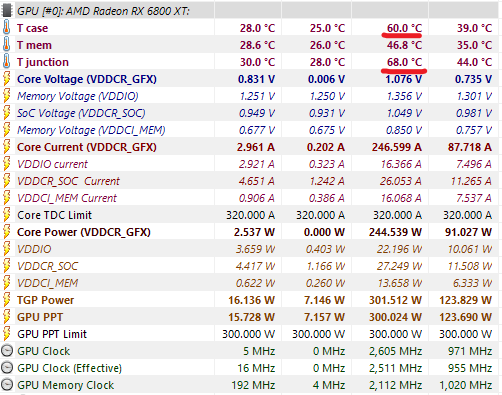Click the clock icon beside GPU Memory Clock
Screen dimensions: 502x395
7,385
